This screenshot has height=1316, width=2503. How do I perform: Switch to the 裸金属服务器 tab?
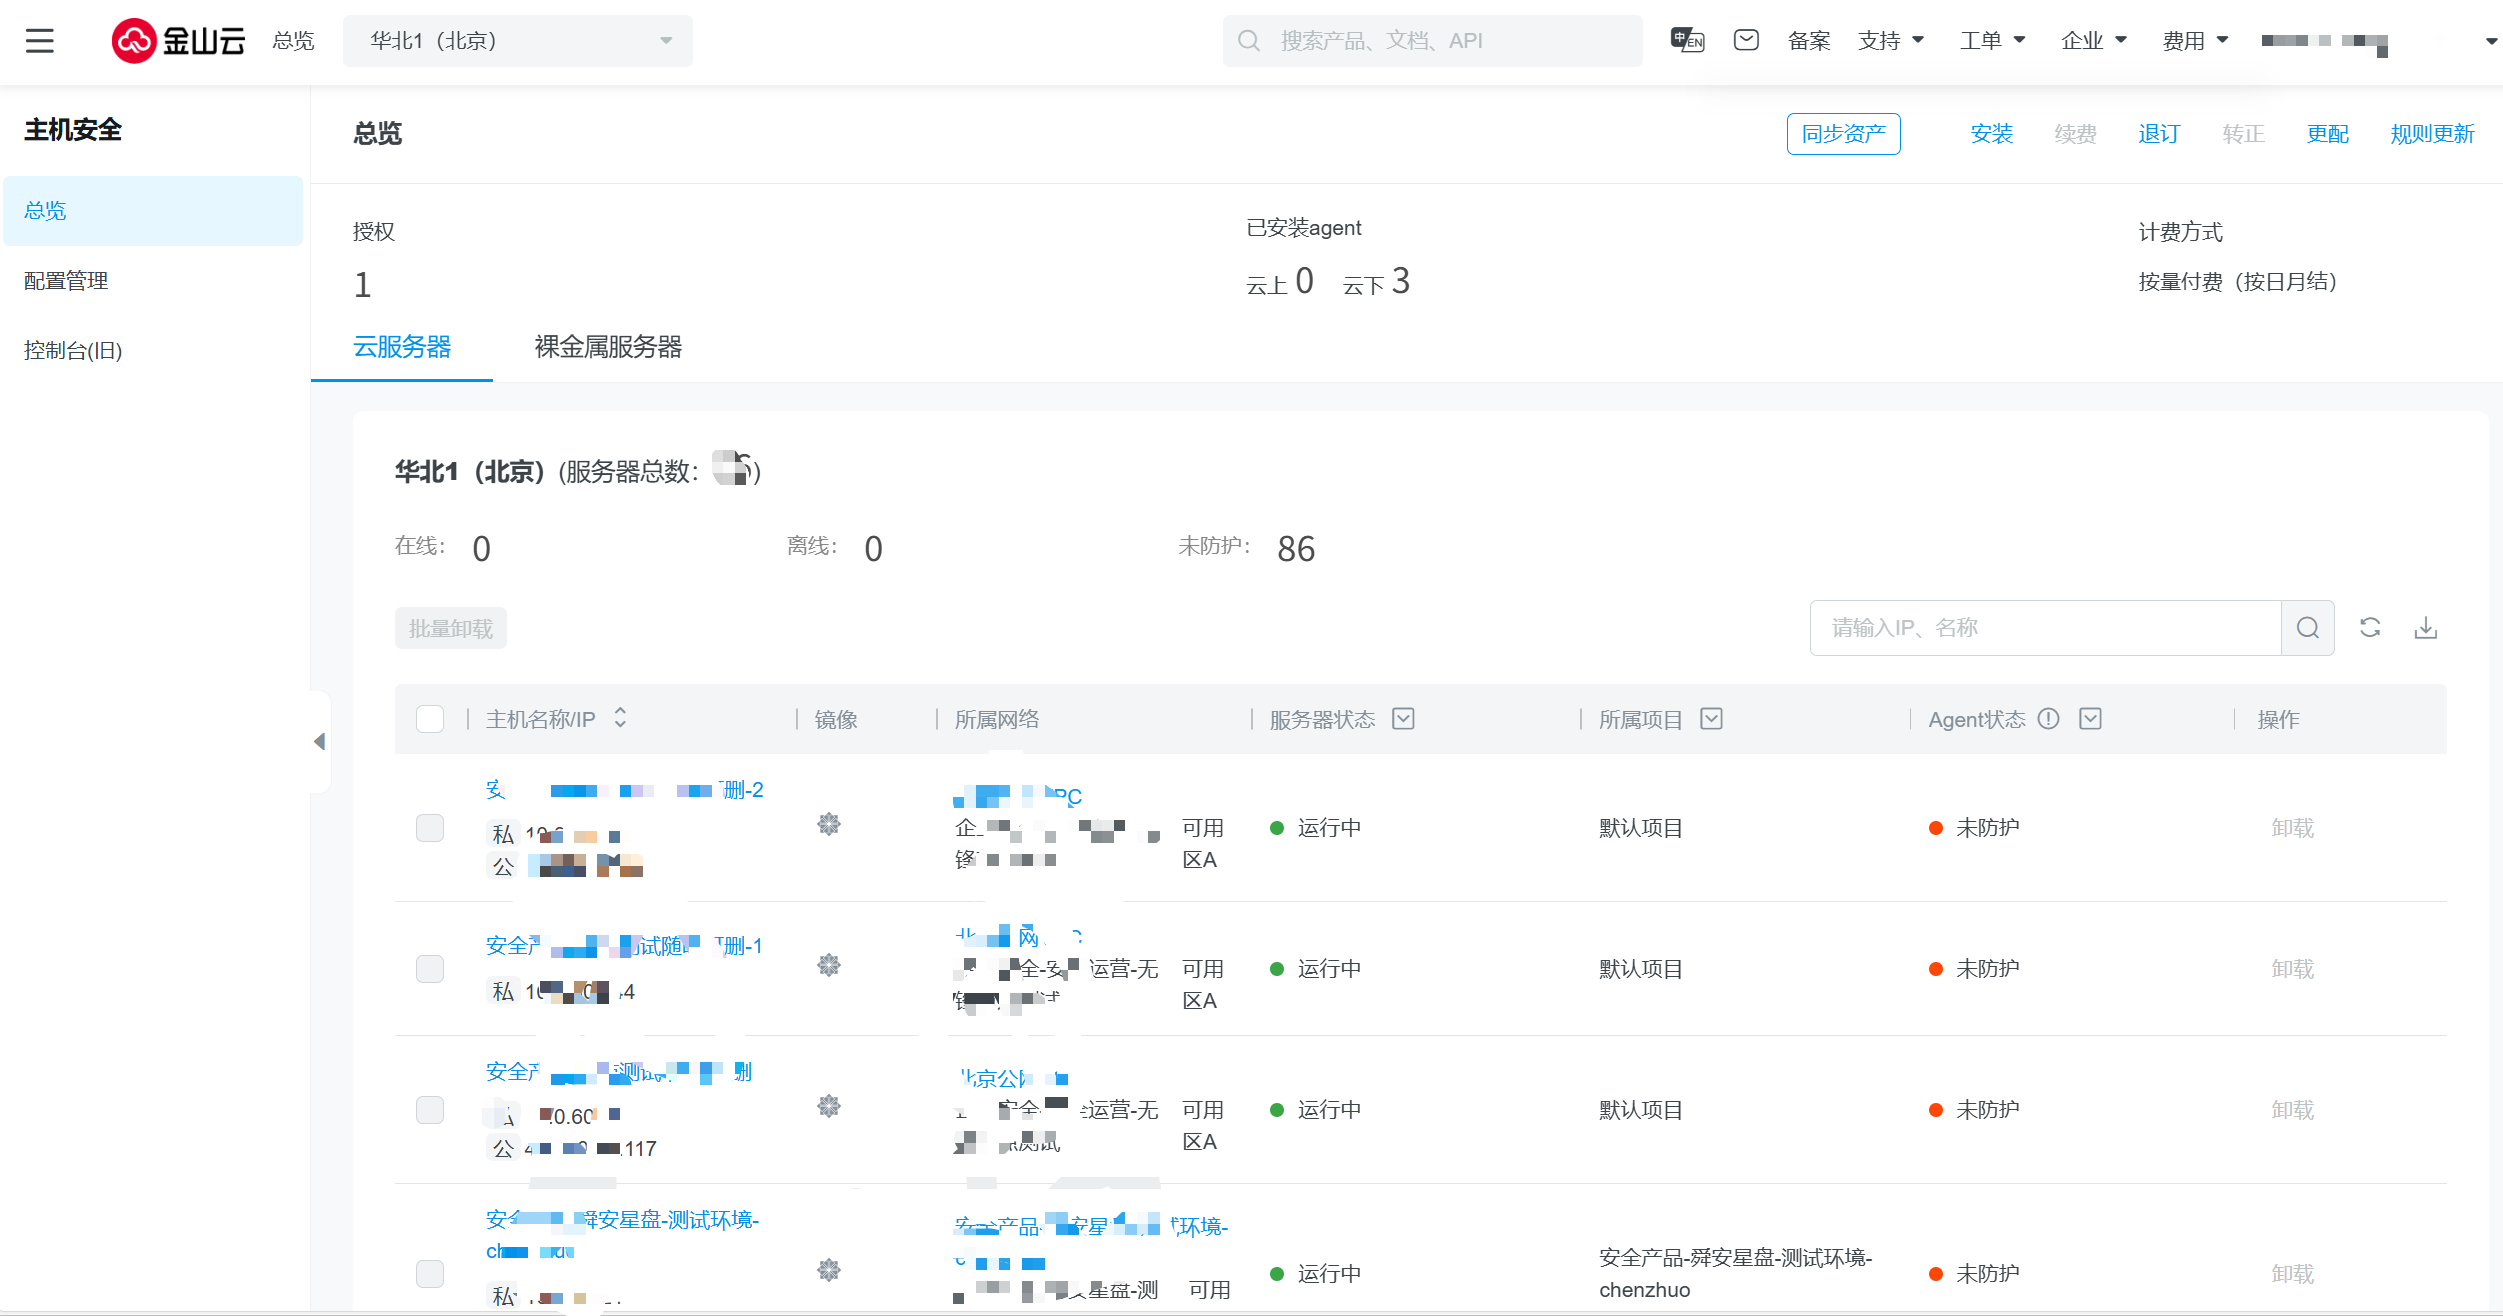click(608, 347)
